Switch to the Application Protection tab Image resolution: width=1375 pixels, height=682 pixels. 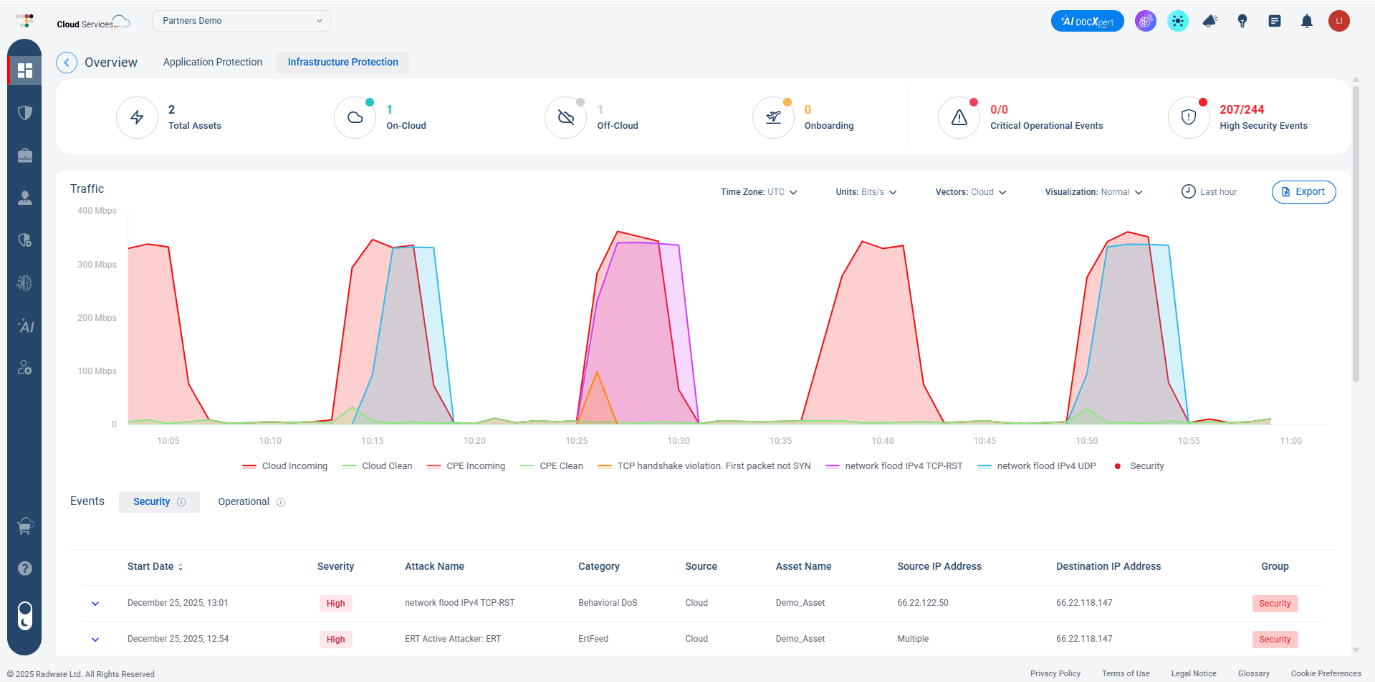tap(212, 62)
